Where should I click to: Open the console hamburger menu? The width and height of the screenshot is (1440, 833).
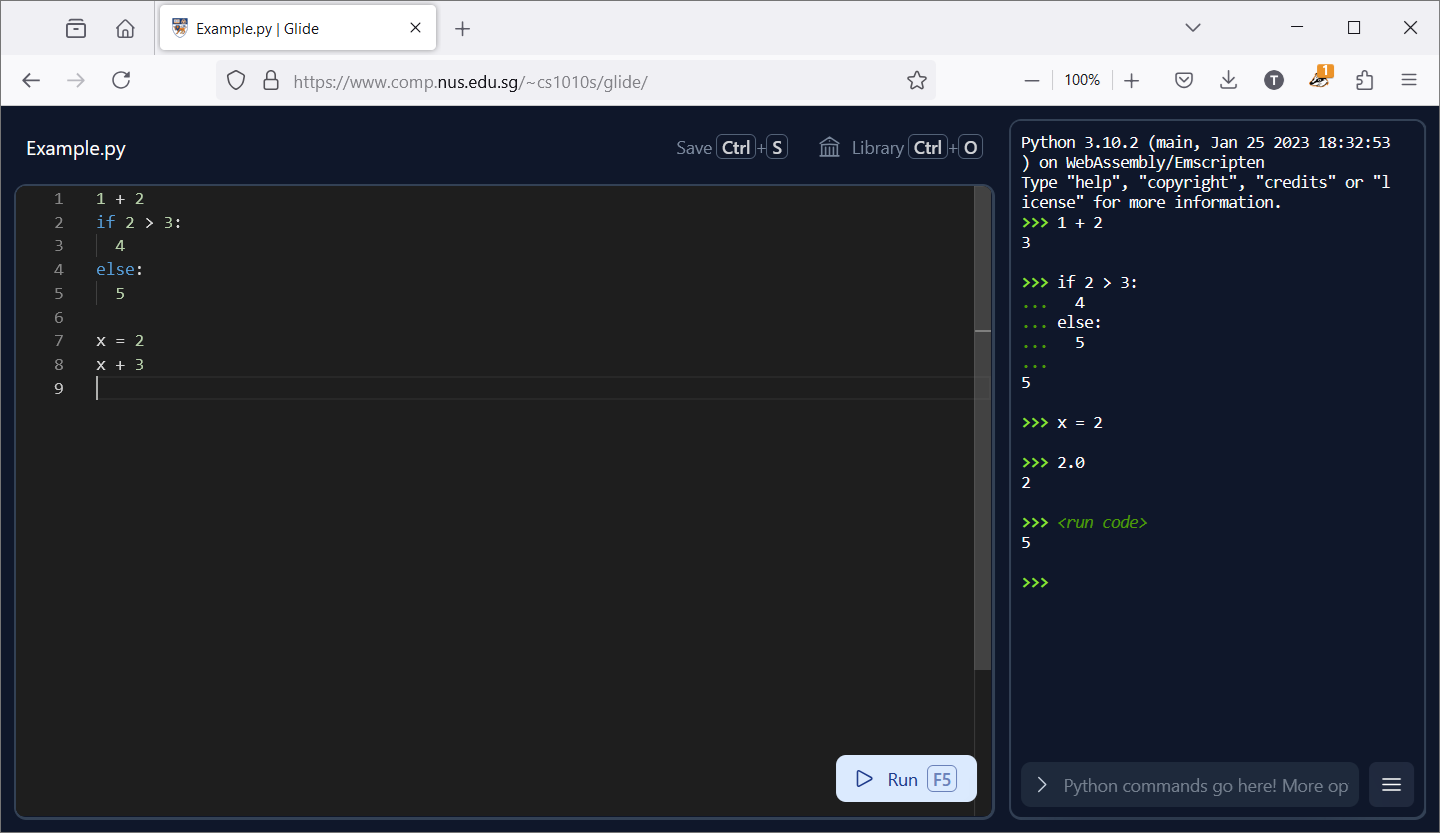[1391, 785]
